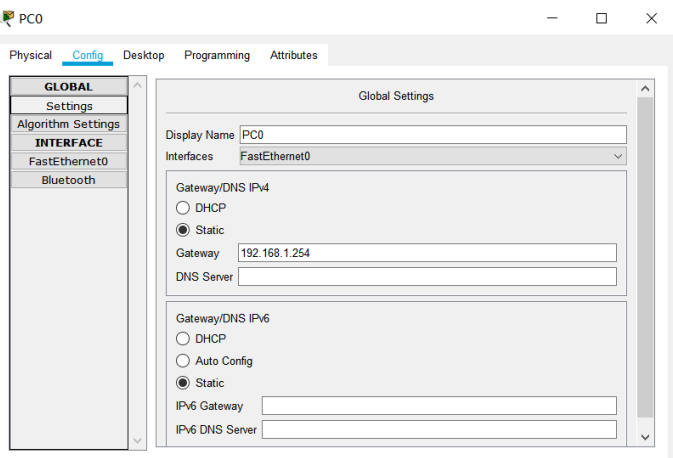Click the IPv6 Gateway field

(439, 406)
